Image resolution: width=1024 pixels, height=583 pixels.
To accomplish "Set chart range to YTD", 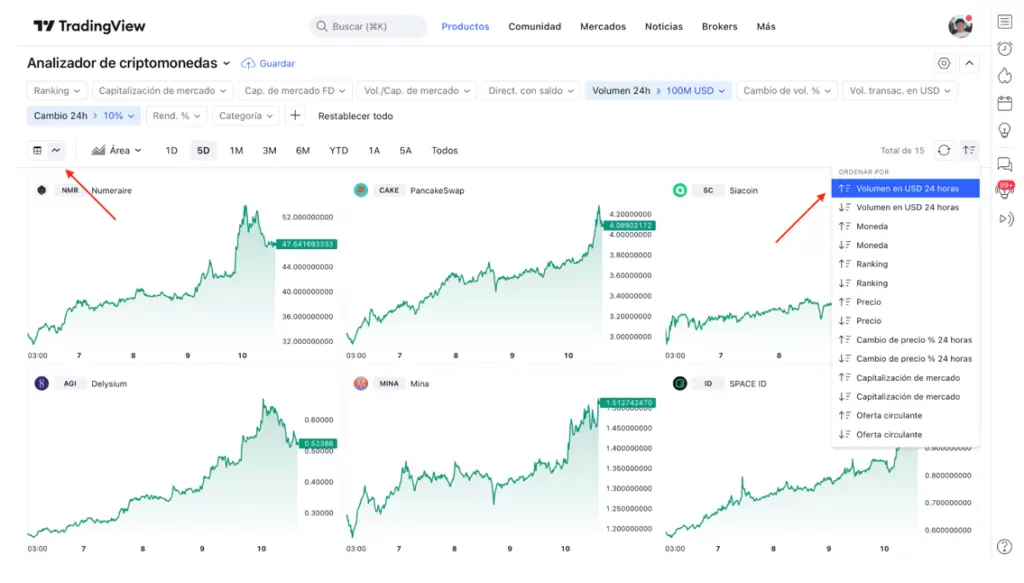I will (x=338, y=150).
